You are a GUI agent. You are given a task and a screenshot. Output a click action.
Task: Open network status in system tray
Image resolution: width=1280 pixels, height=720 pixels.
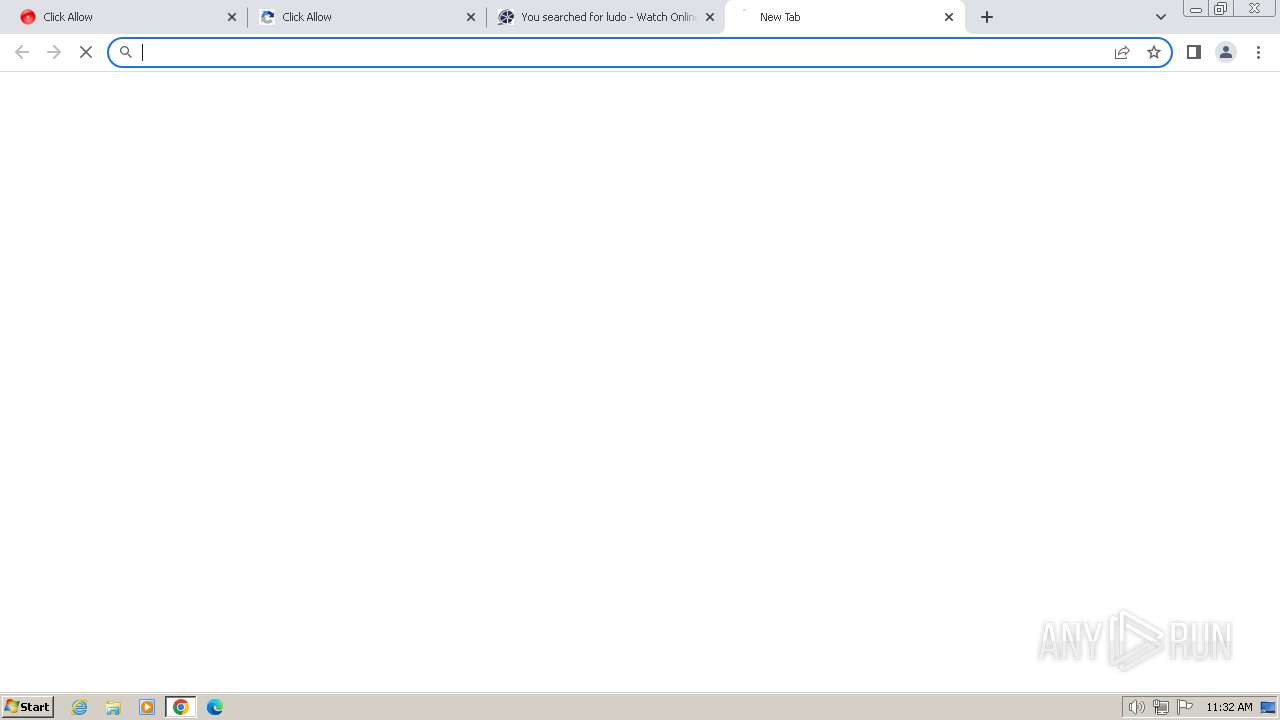[x=1161, y=707]
